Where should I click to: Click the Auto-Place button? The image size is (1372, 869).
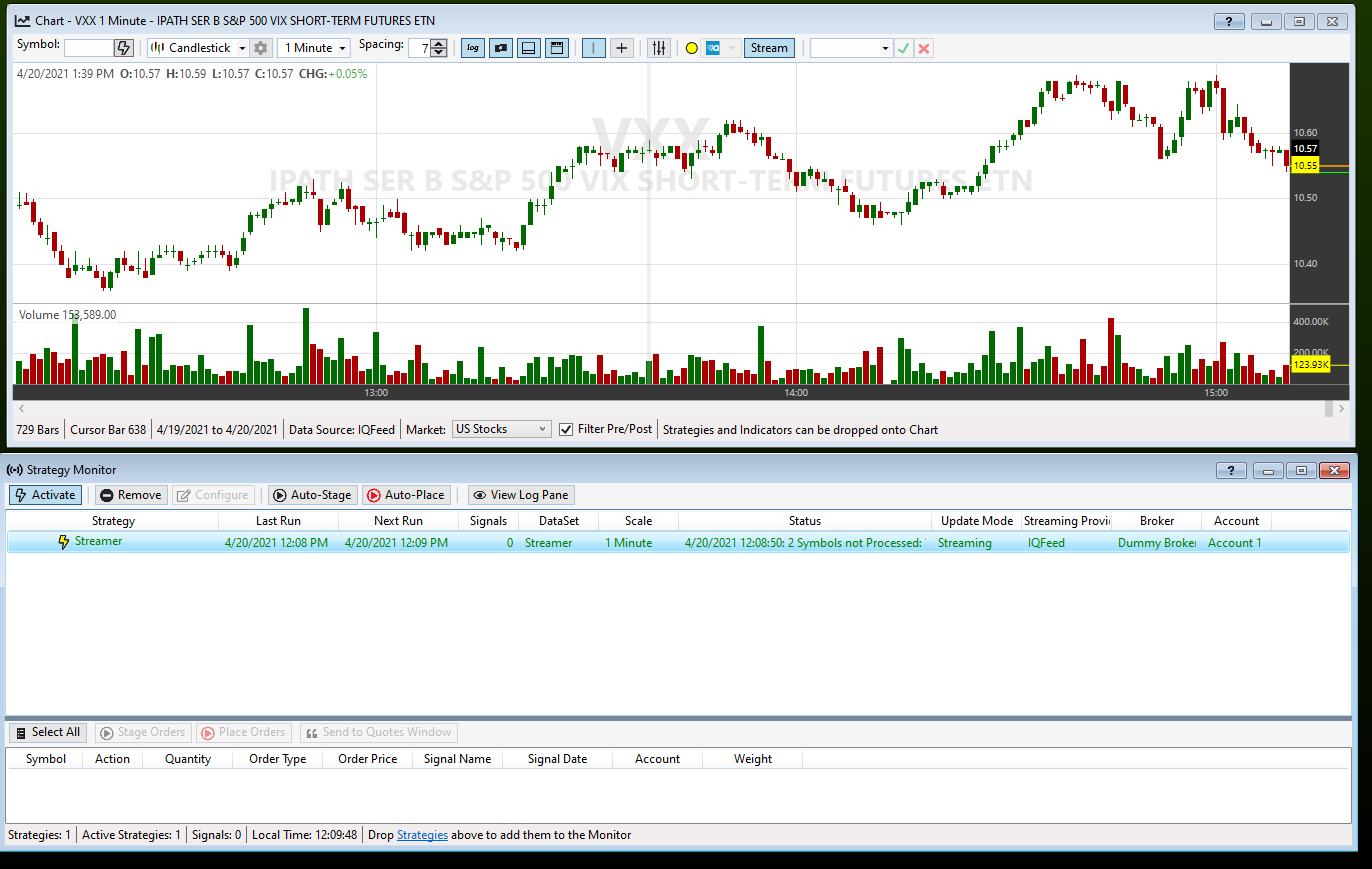(x=406, y=495)
